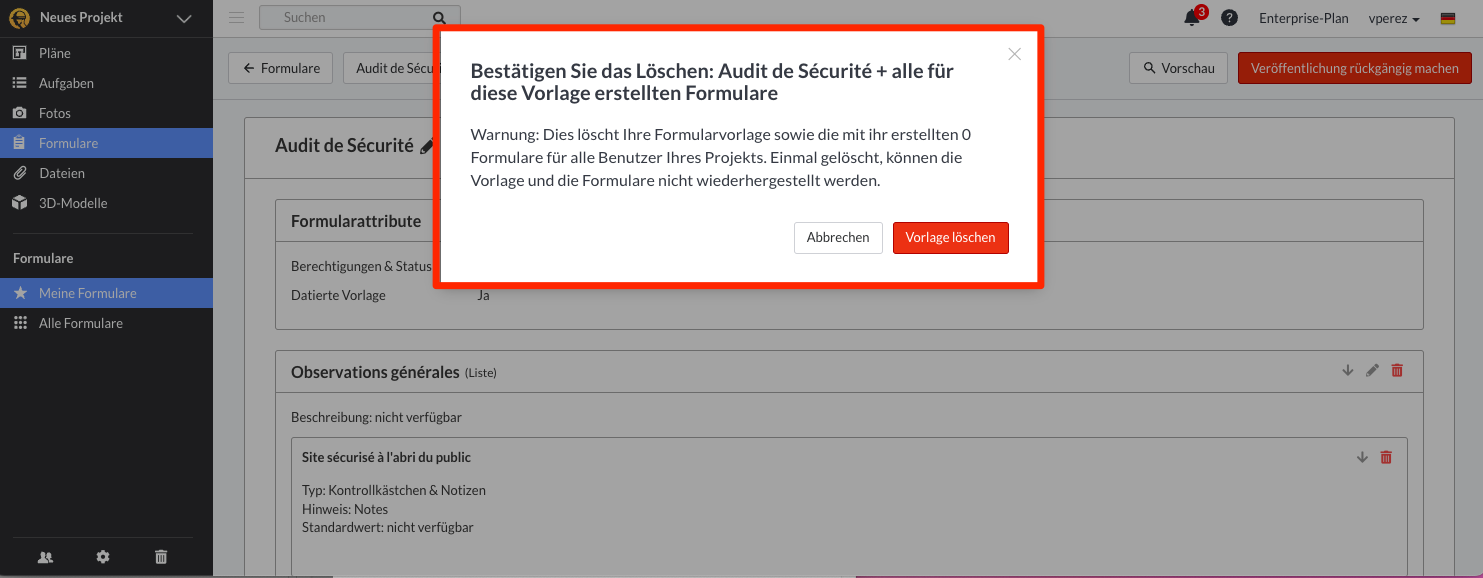Open the vperez user menu
Viewport: 1483px width, 578px height.
(x=1394, y=18)
